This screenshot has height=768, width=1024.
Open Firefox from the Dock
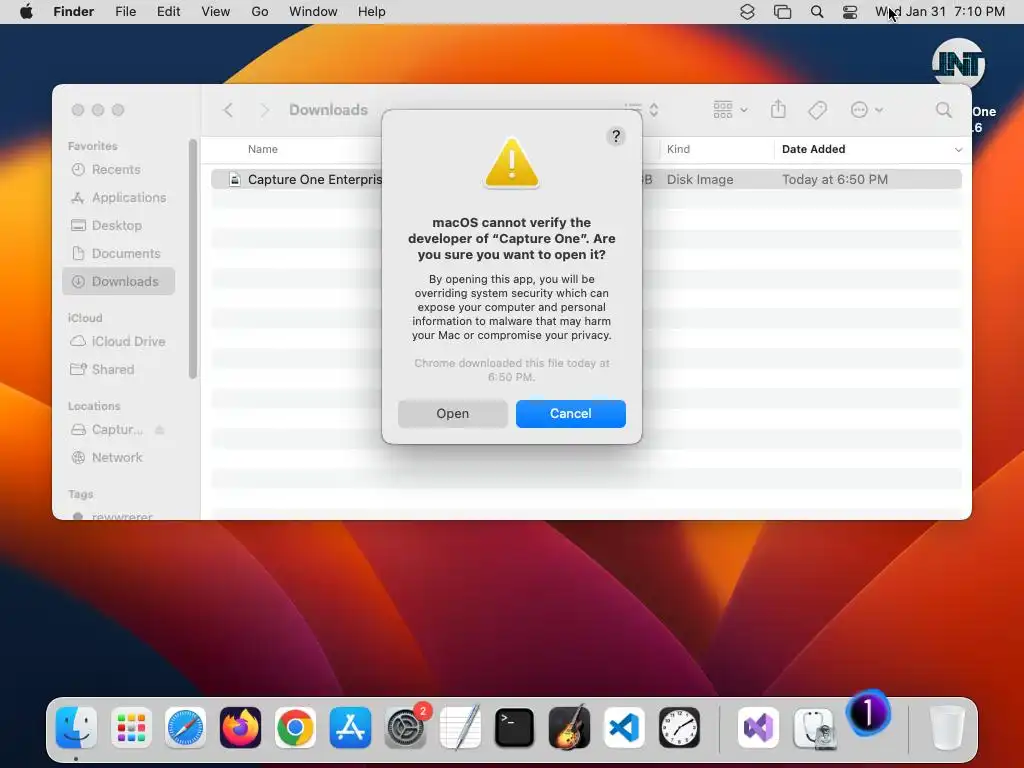(x=240, y=727)
